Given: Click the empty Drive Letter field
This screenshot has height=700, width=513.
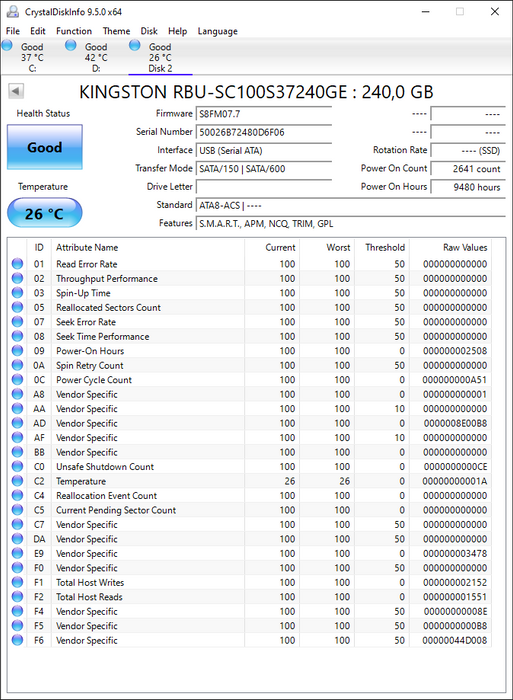Looking at the screenshot, I should coord(264,187).
